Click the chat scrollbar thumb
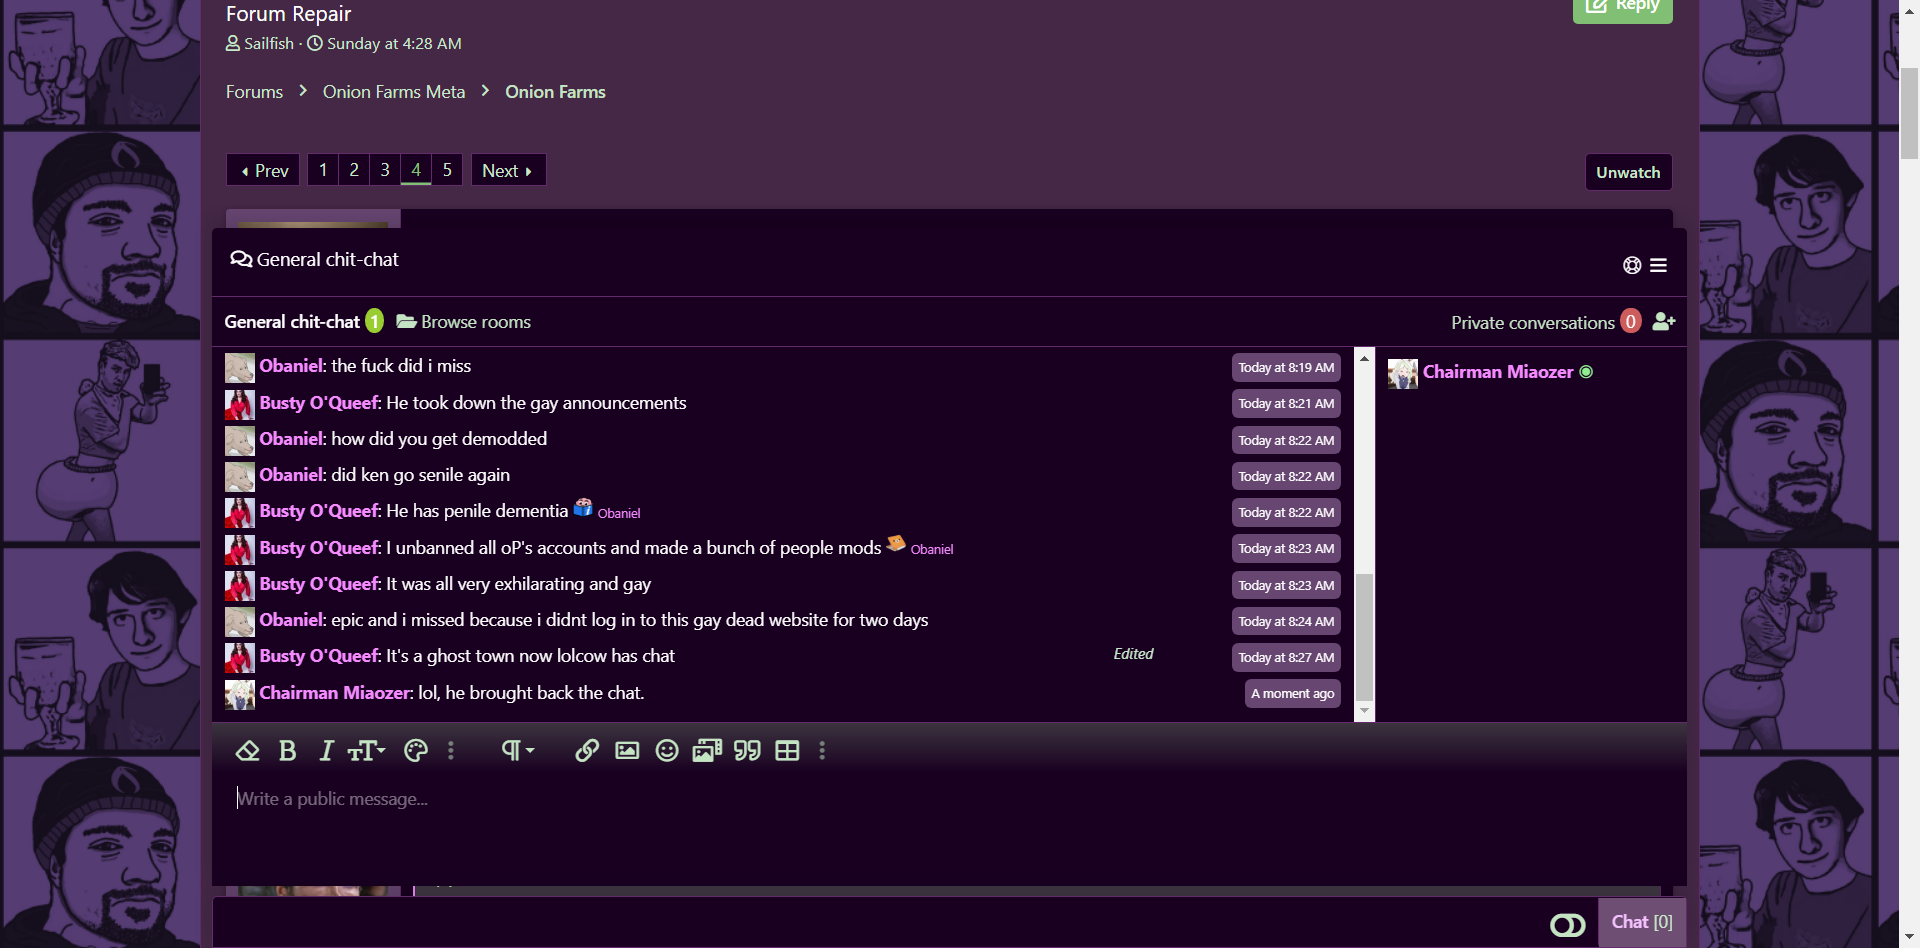The height and width of the screenshot is (948, 1920). click(x=1364, y=638)
